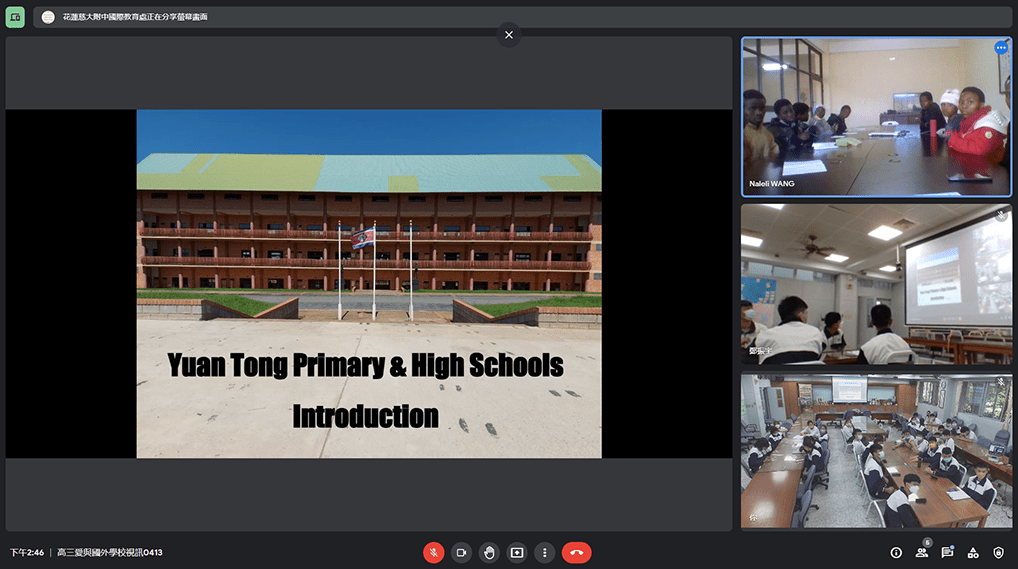This screenshot has height=569, width=1018.
Task: Click the shared Yuan Tong Schools slide
Action: [x=368, y=284]
